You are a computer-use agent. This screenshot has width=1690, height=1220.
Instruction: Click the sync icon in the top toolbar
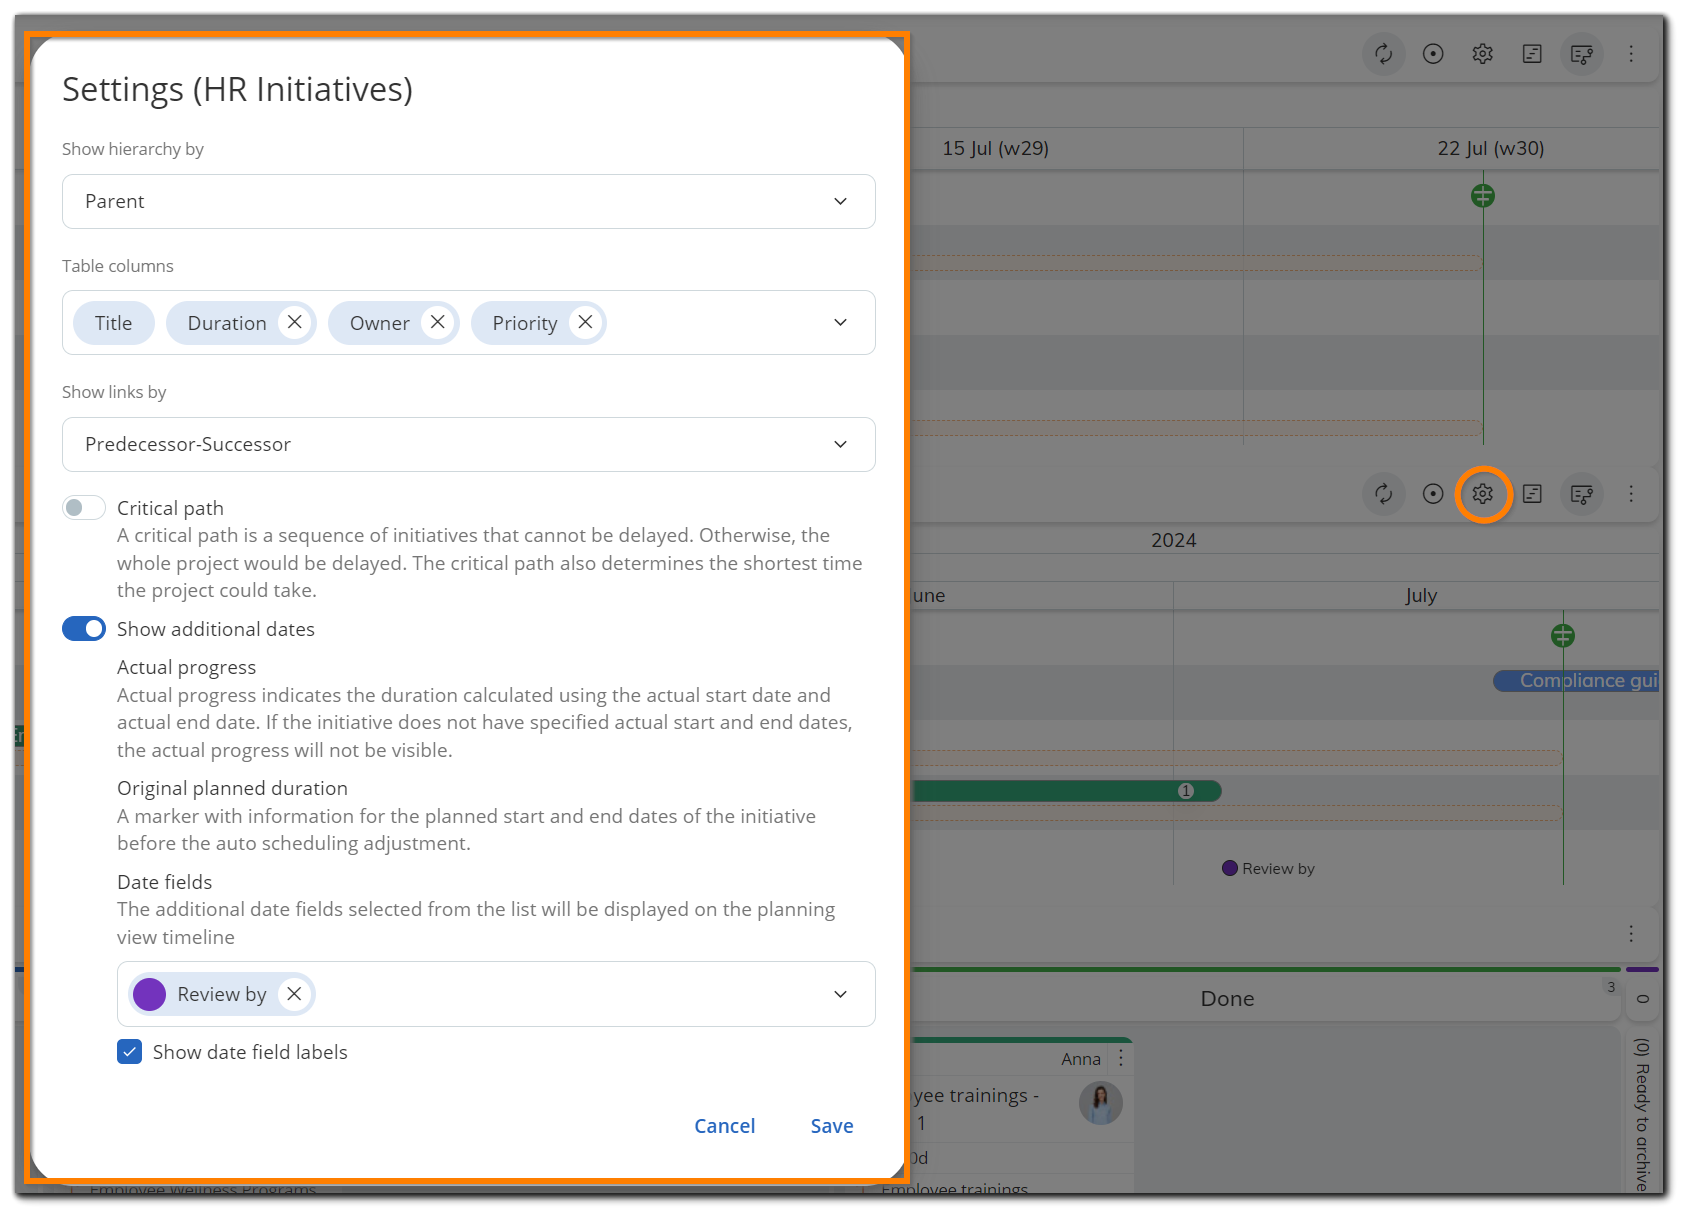tap(1384, 54)
